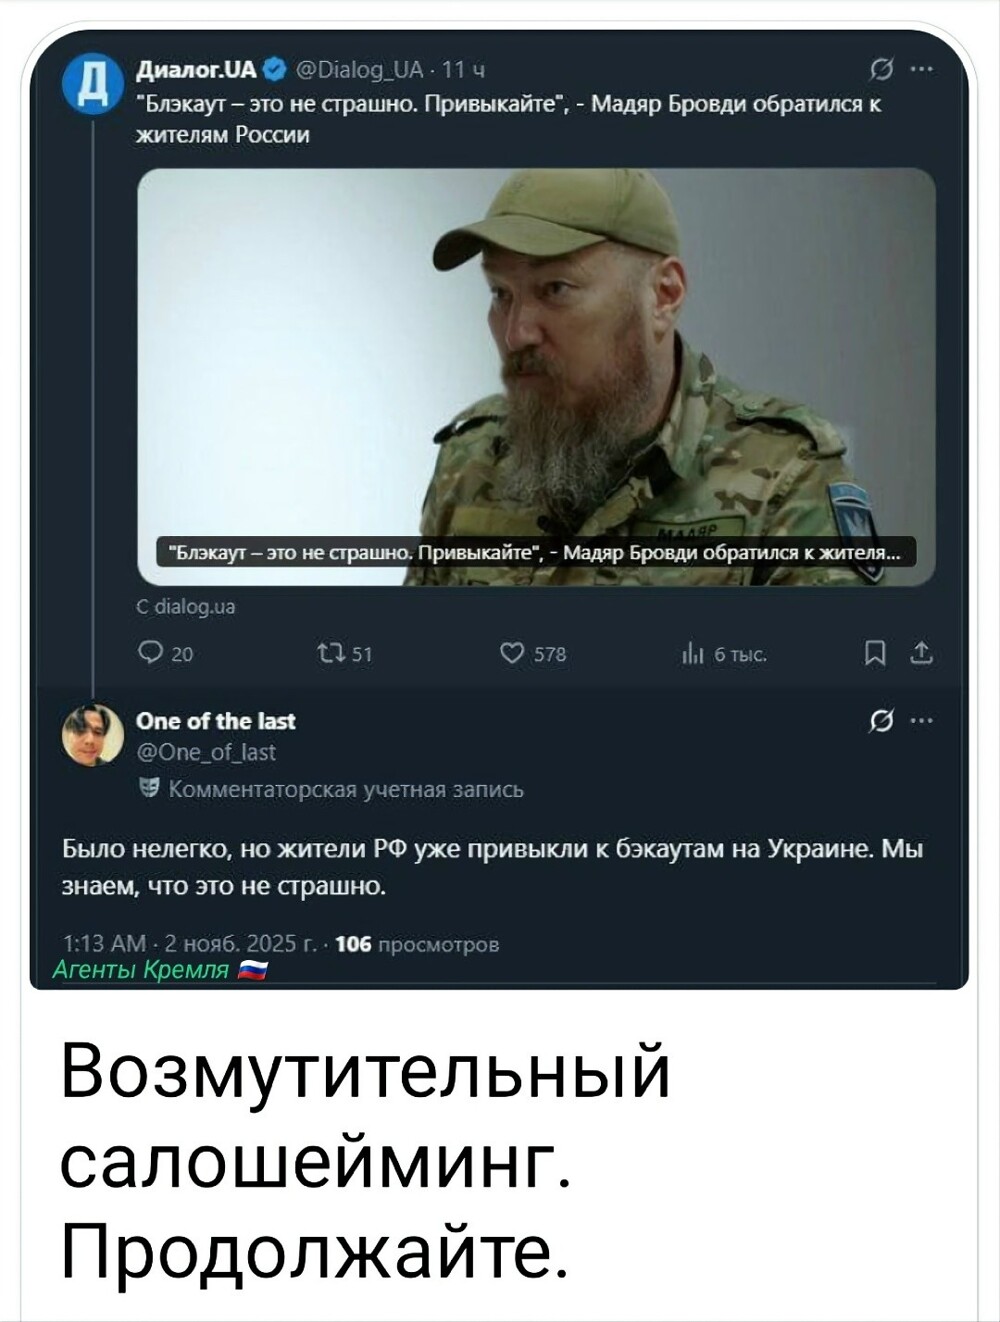Open the more options menu on the top tweet
Image resolution: width=1000 pixels, height=1322 pixels.
pos(921,70)
